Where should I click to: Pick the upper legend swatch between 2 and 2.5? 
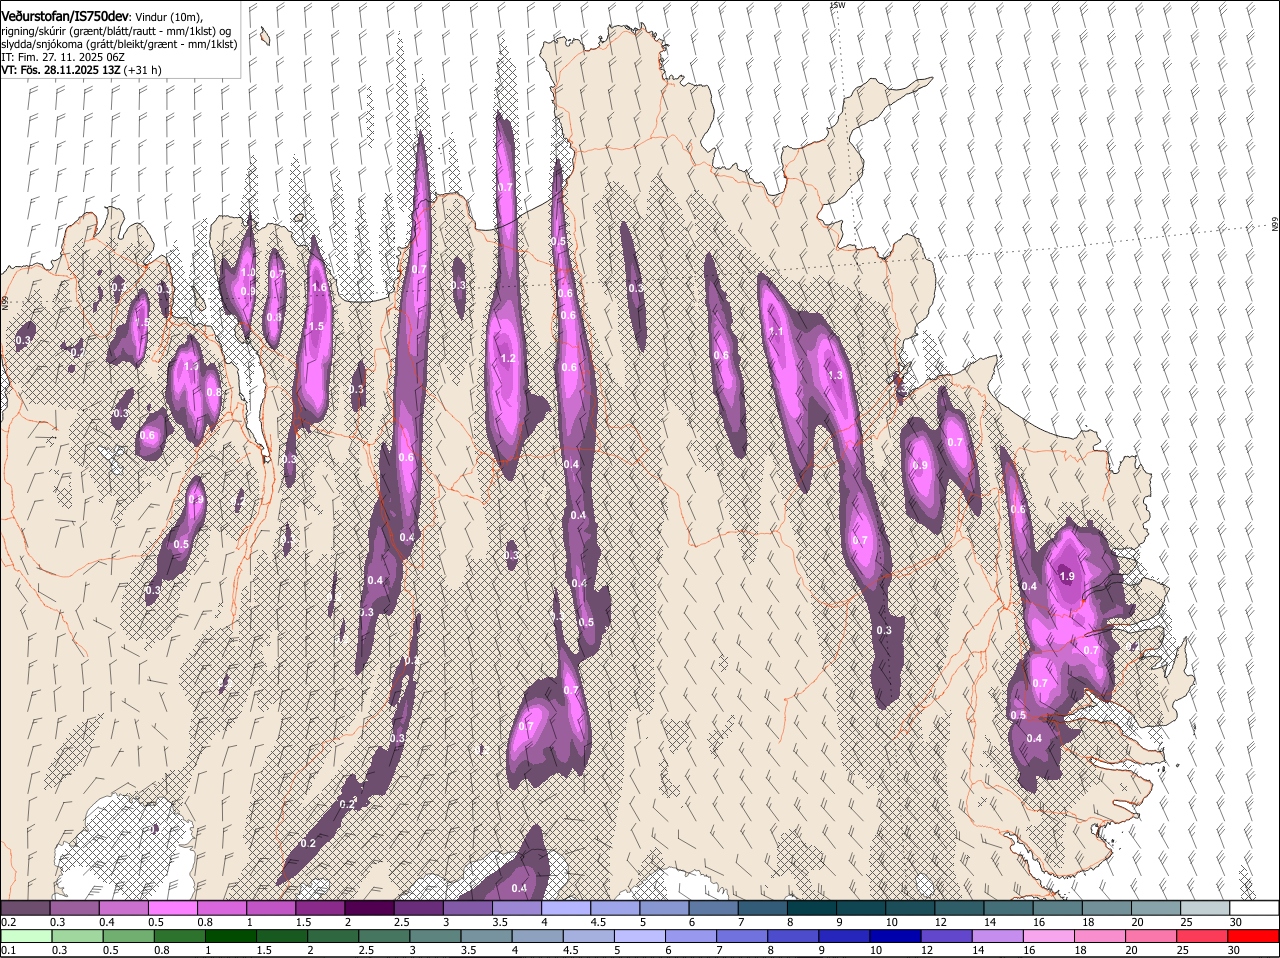click(369, 908)
